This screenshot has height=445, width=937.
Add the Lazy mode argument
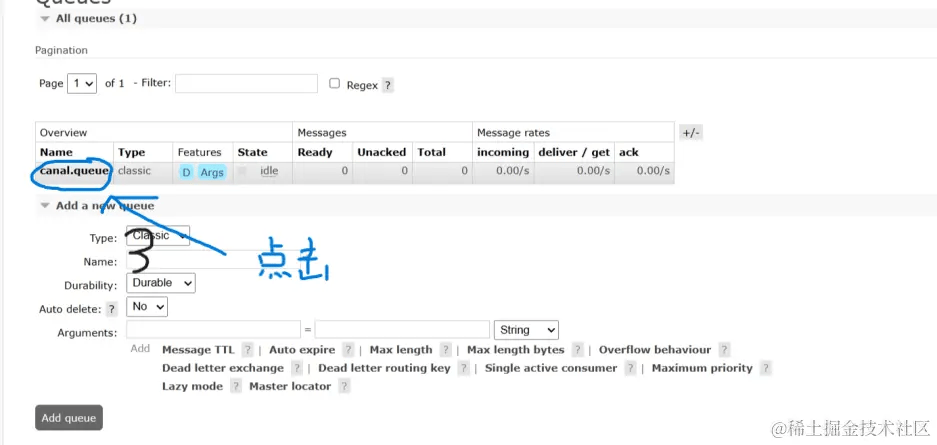pos(192,387)
